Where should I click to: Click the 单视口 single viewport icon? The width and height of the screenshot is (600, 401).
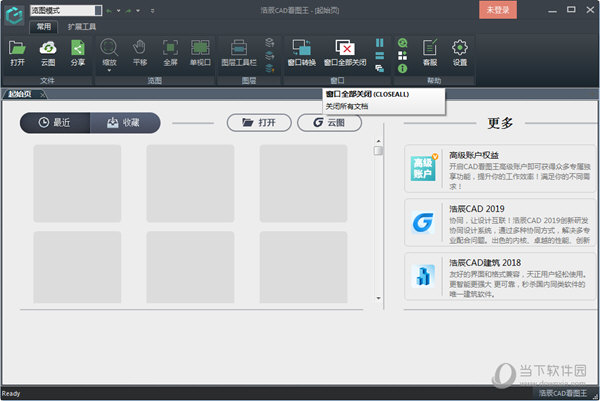point(200,51)
